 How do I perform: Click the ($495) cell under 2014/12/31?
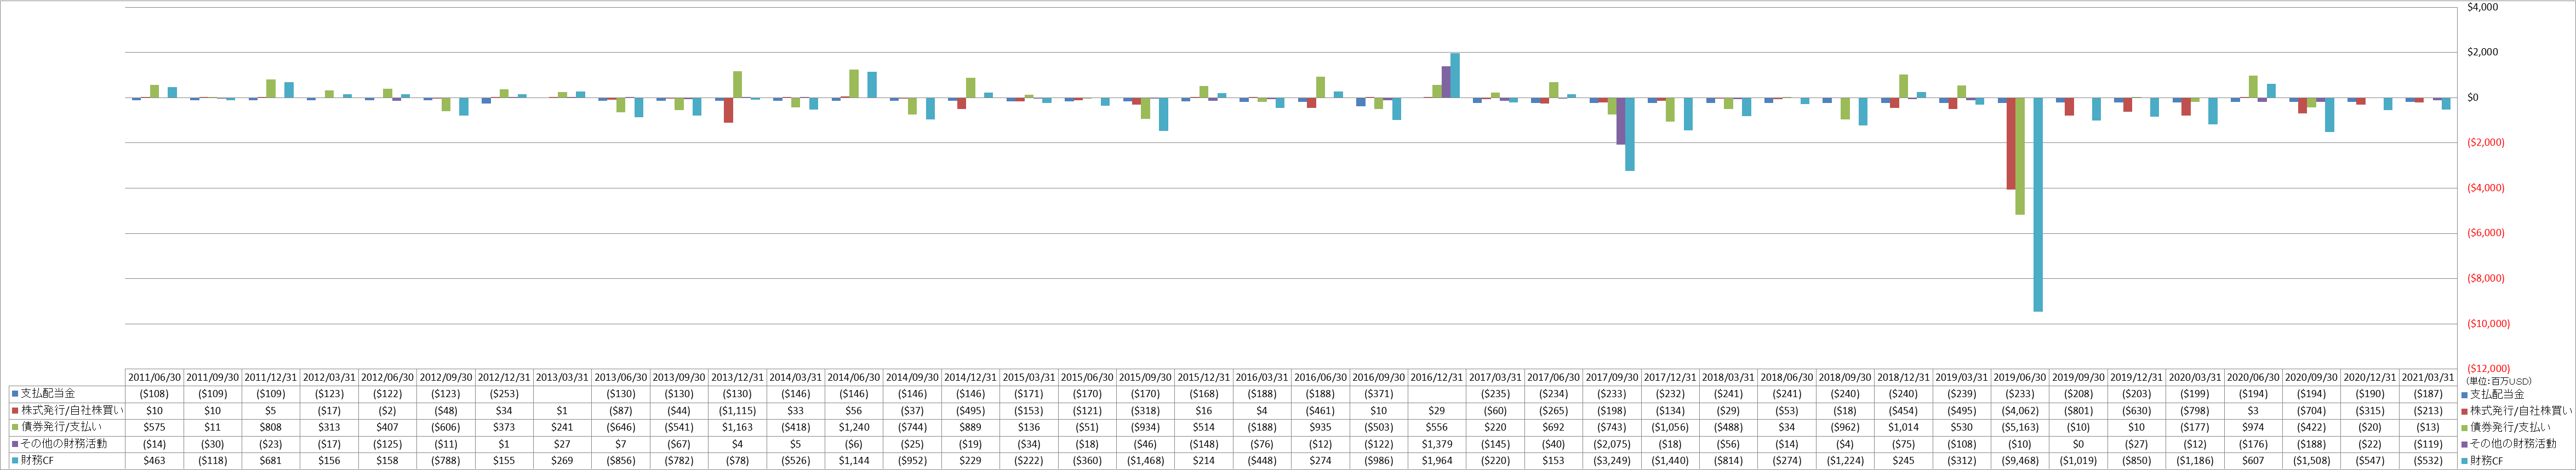click(x=971, y=410)
